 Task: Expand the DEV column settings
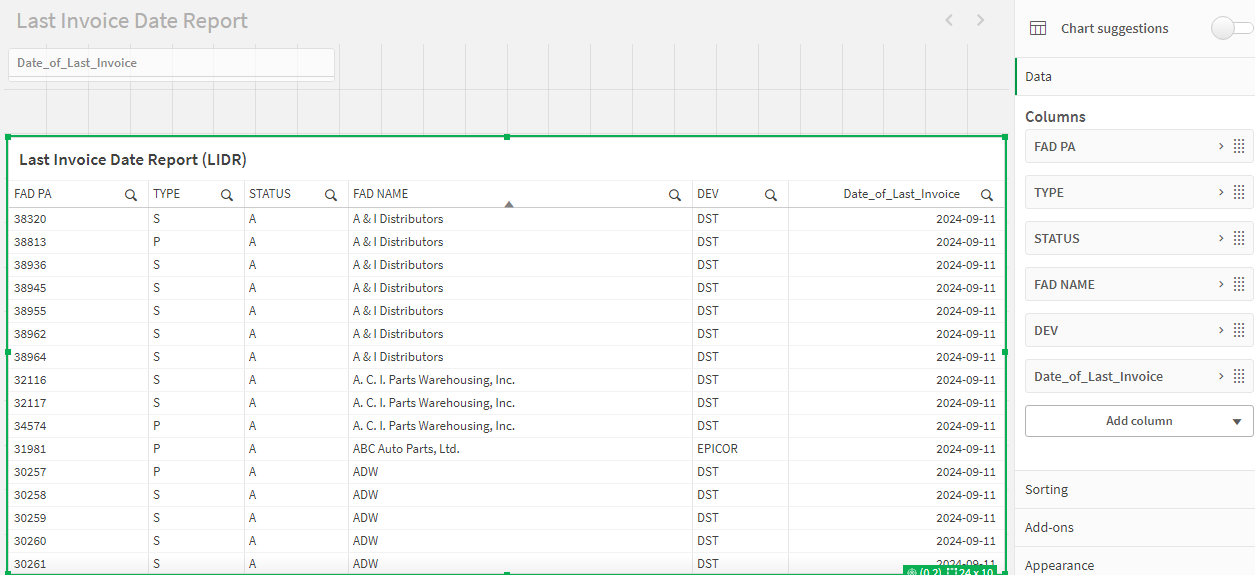click(1221, 330)
